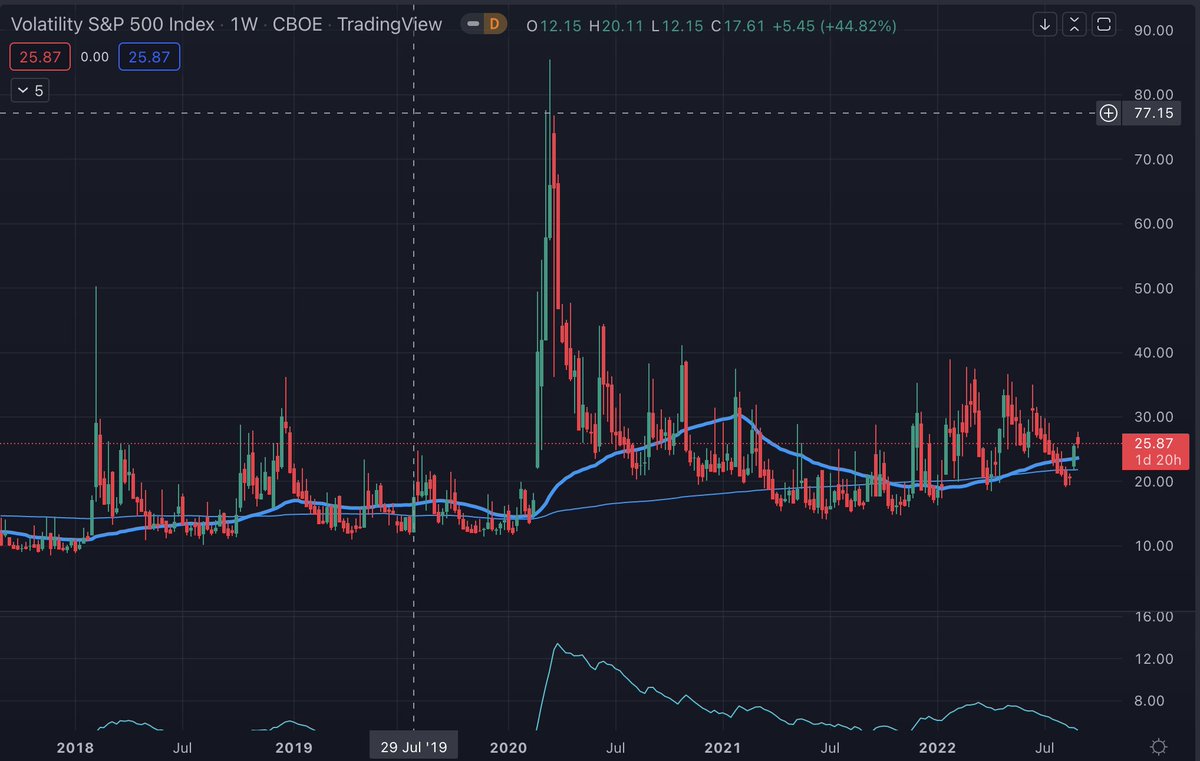Click 60.00 on the price scale
This screenshot has width=1200, height=761.
pos(1153,223)
